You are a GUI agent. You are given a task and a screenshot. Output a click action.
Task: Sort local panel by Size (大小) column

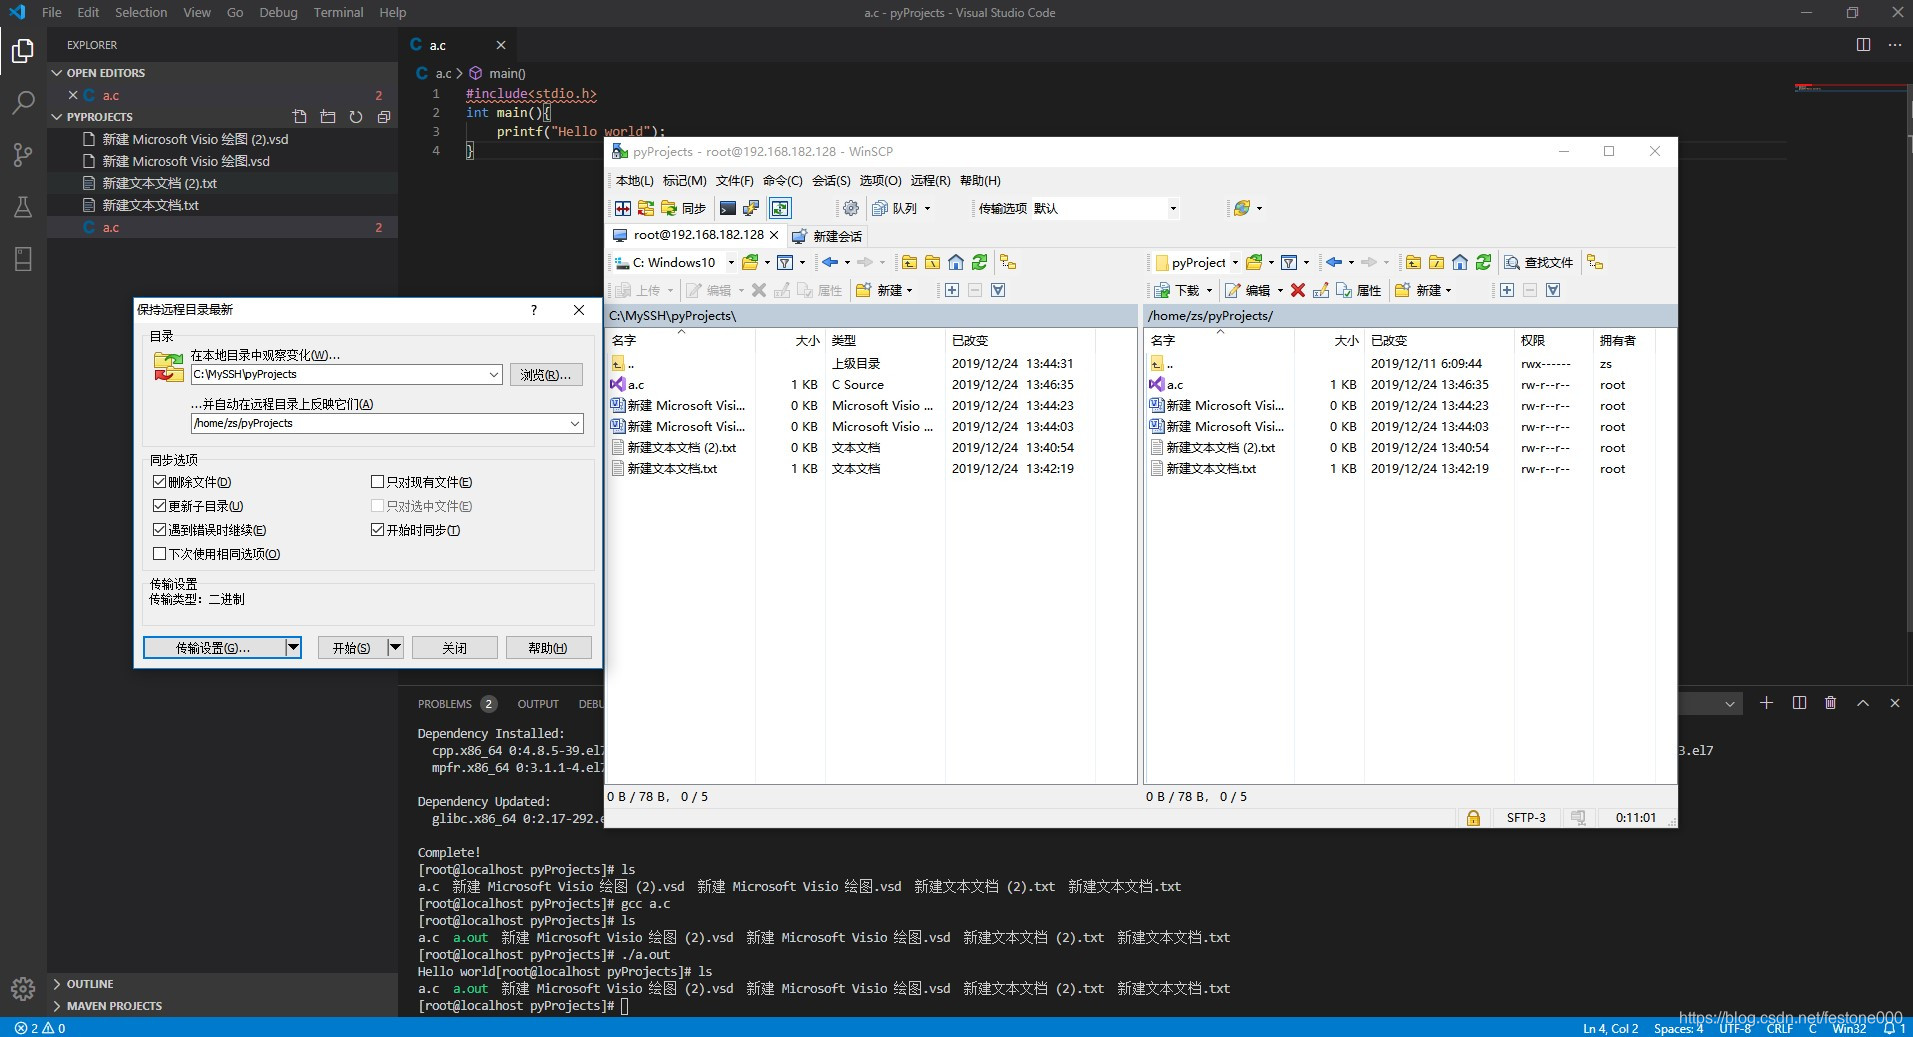[x=791, y=341]
